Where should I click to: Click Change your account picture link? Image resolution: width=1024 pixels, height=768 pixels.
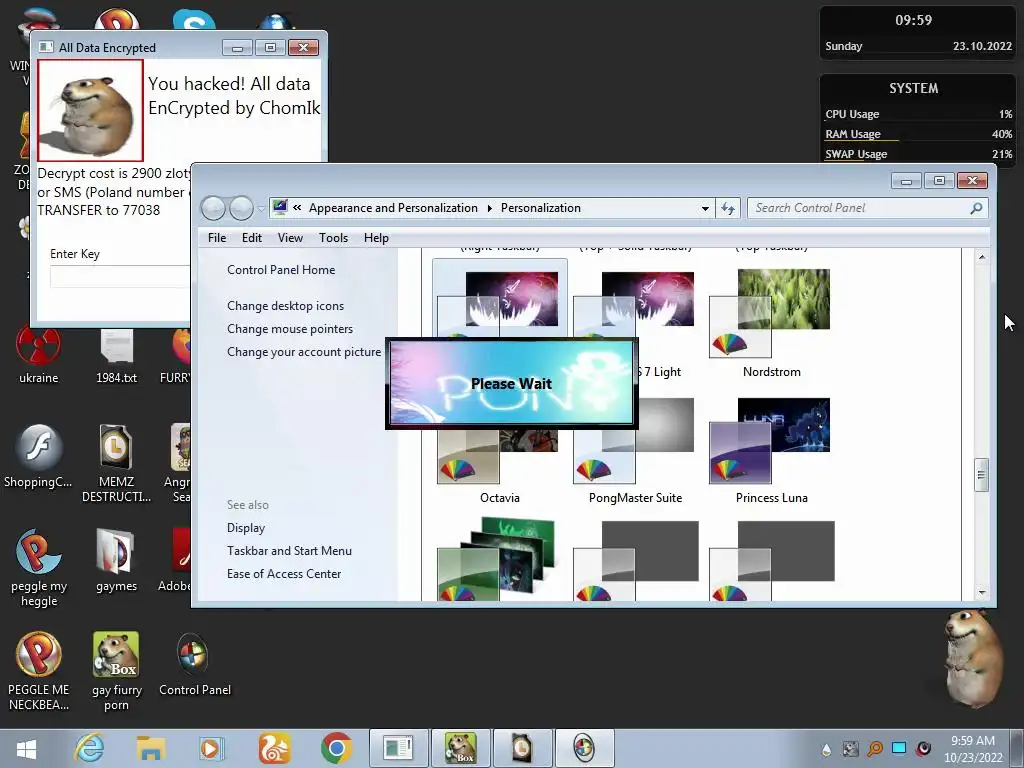pyautogui.click(x=304, y=351)
